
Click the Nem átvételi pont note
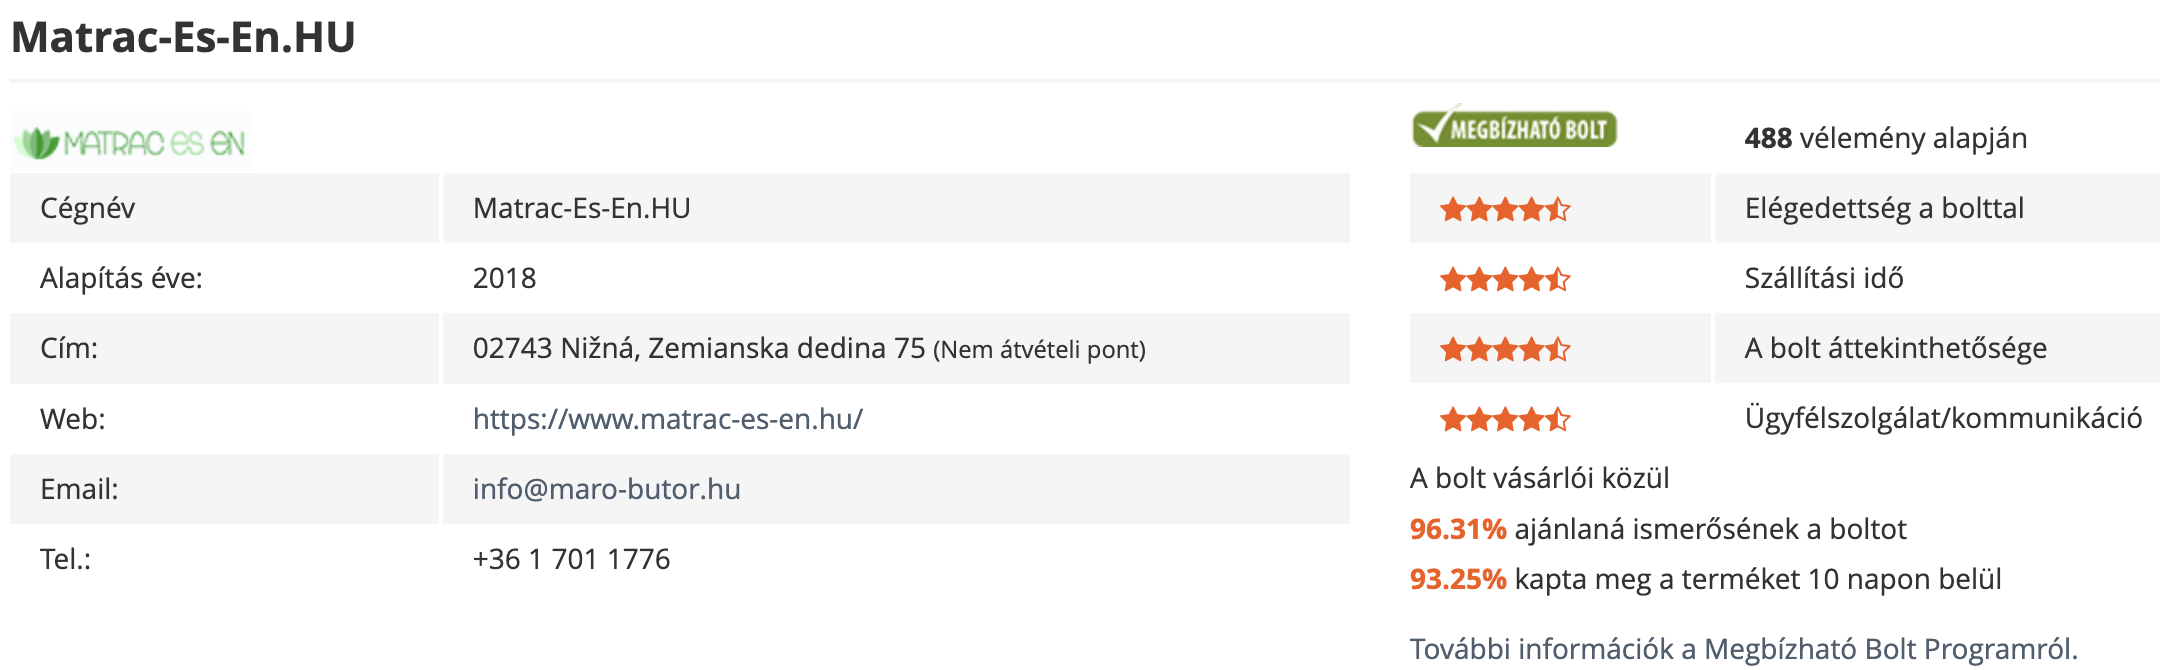1039,350
